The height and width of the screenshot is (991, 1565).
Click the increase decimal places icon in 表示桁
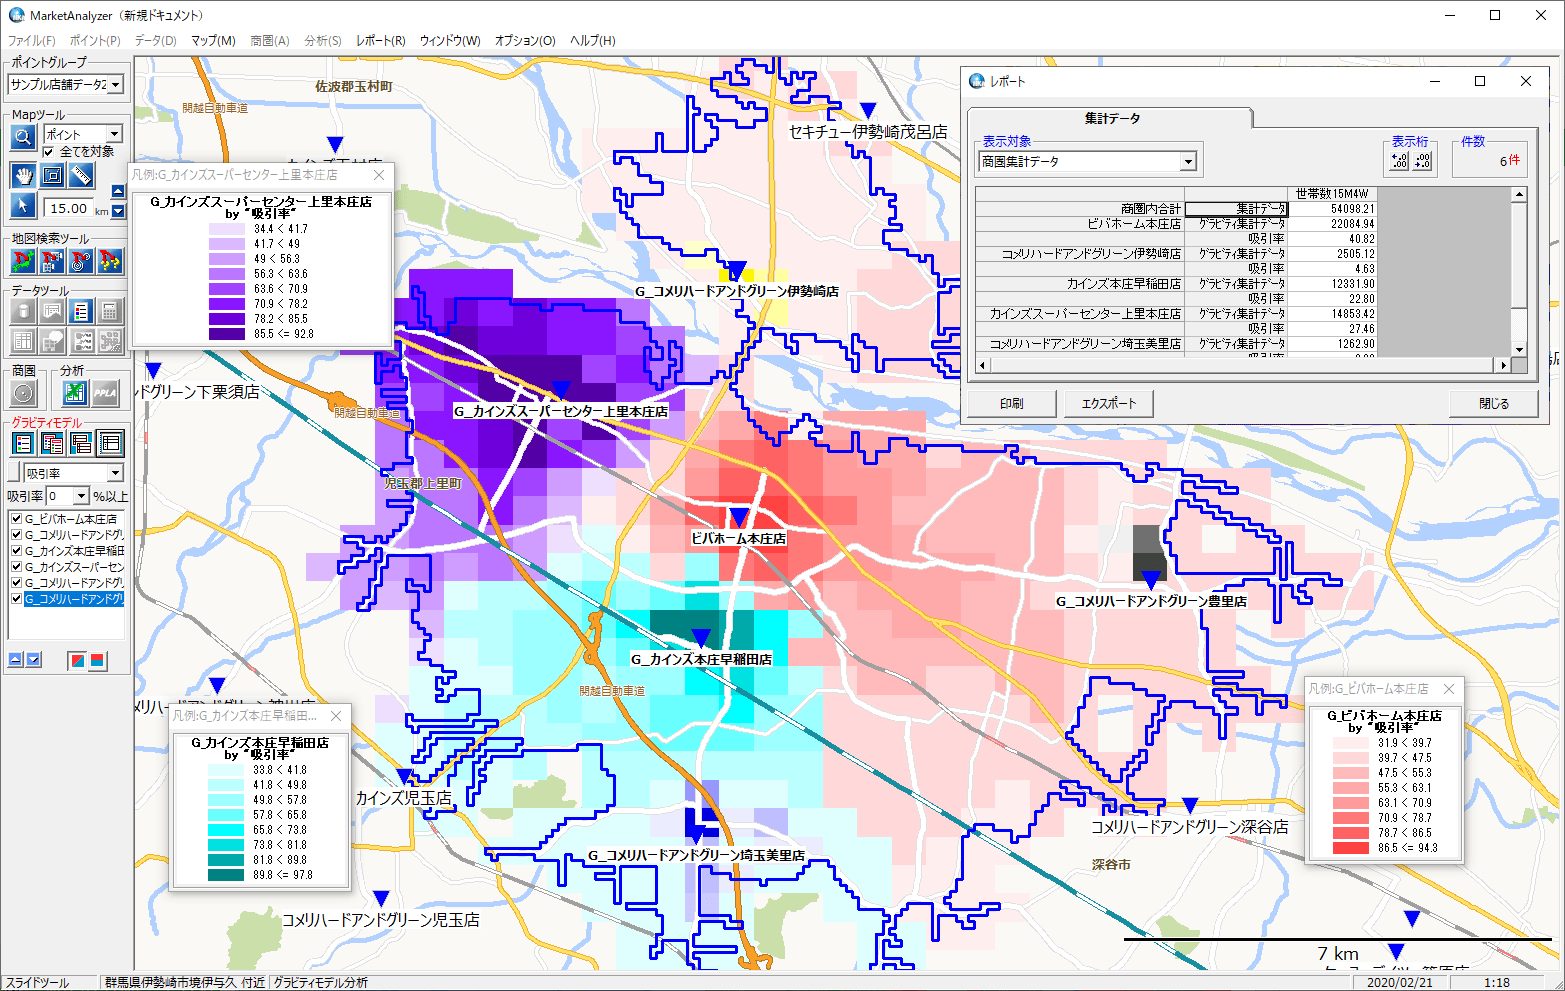[x=1399, y=161]
